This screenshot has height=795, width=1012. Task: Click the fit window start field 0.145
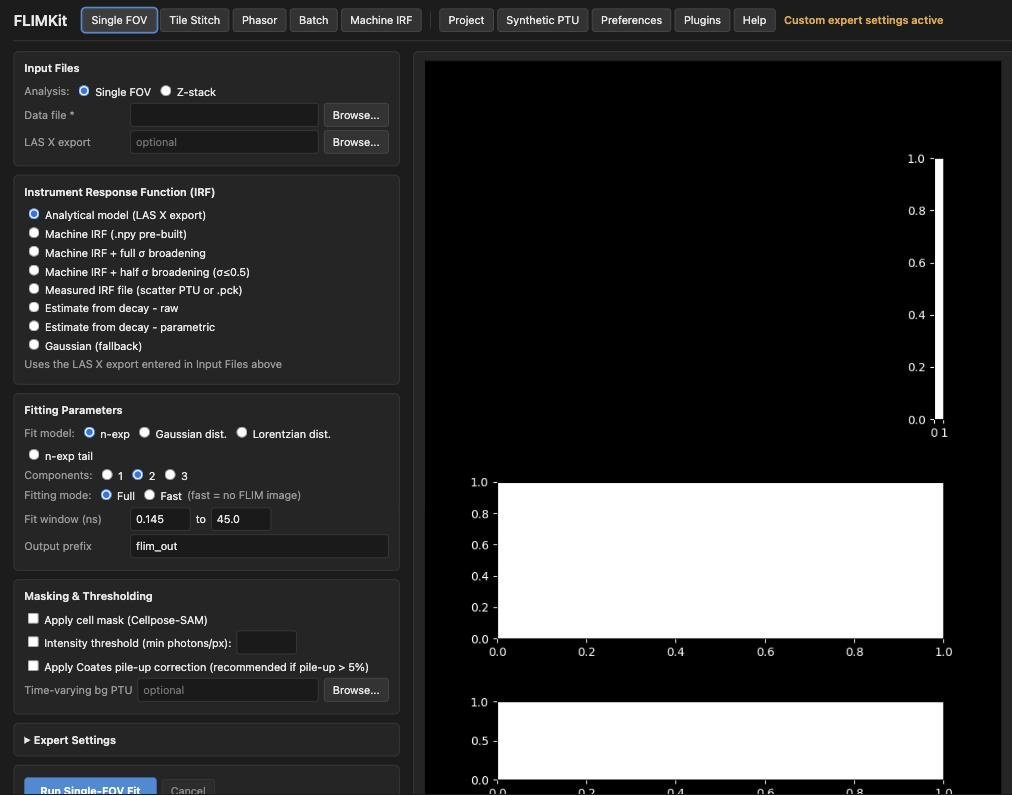160,519
